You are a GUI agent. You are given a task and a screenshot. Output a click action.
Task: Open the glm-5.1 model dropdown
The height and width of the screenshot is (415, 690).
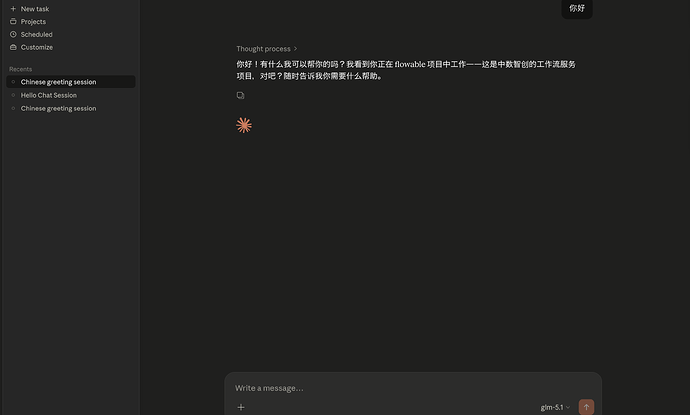click(555, 408)
